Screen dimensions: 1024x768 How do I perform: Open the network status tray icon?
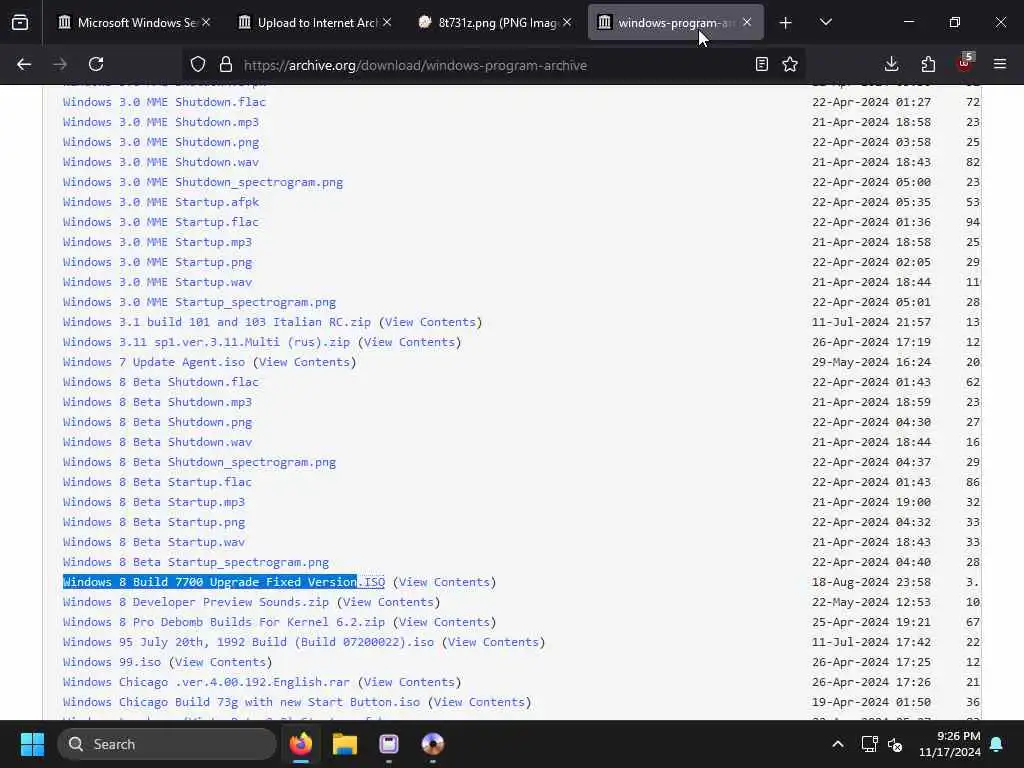pyautogui.click(x=869, y=744)
